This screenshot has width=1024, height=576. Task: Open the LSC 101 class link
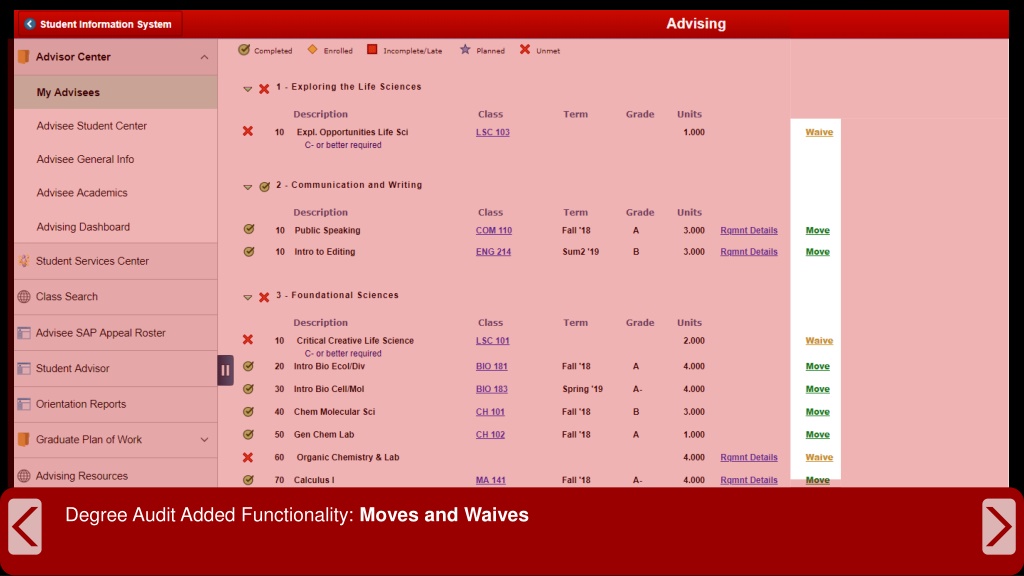tap(492, 340)
